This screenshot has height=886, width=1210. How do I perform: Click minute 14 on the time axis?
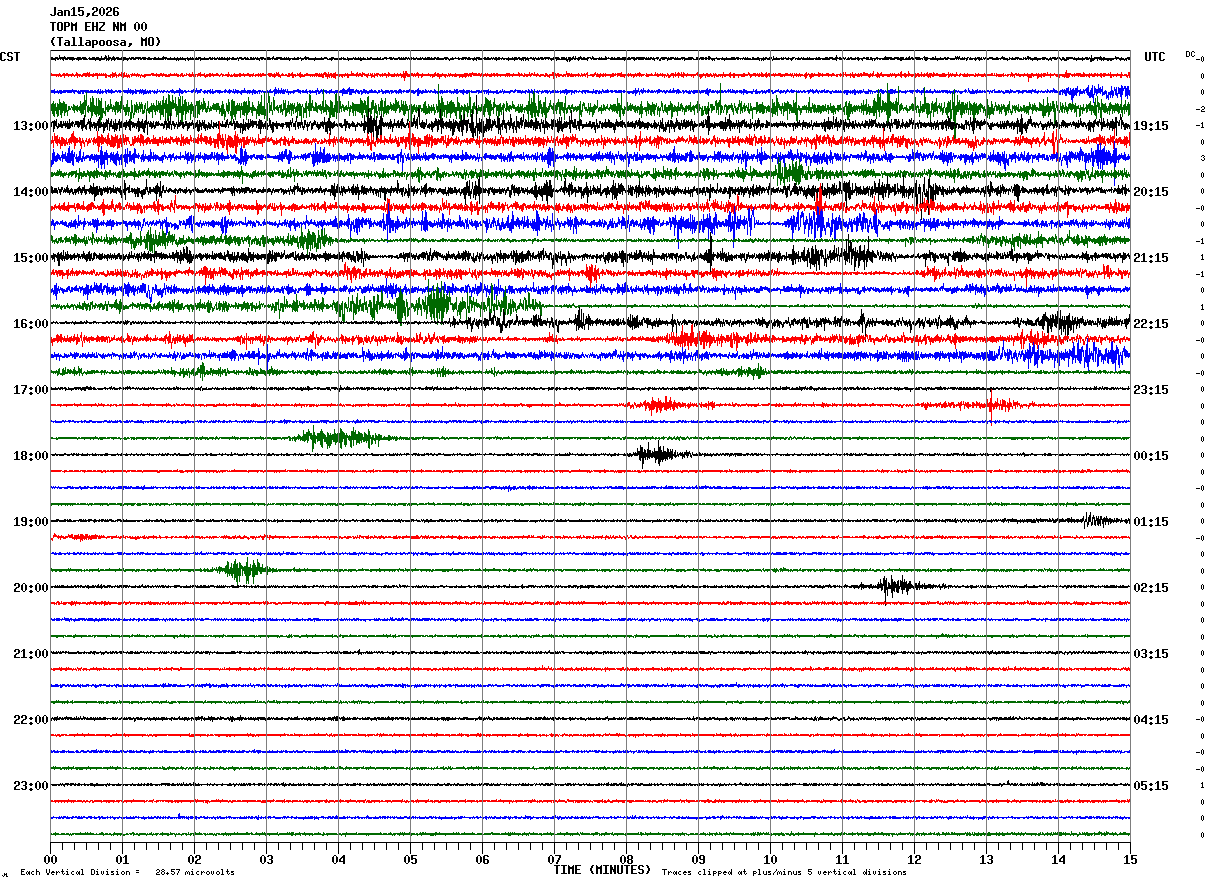tap(1058, 859)
